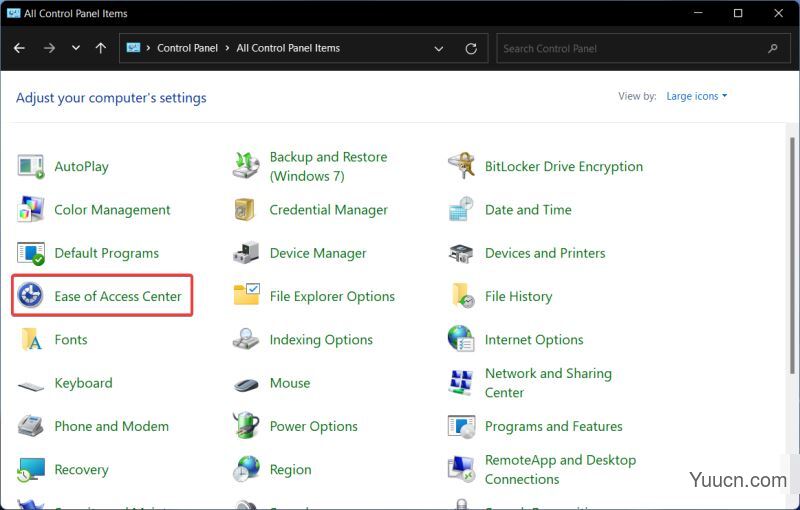Click the Credential Manager safe icon

245,210
